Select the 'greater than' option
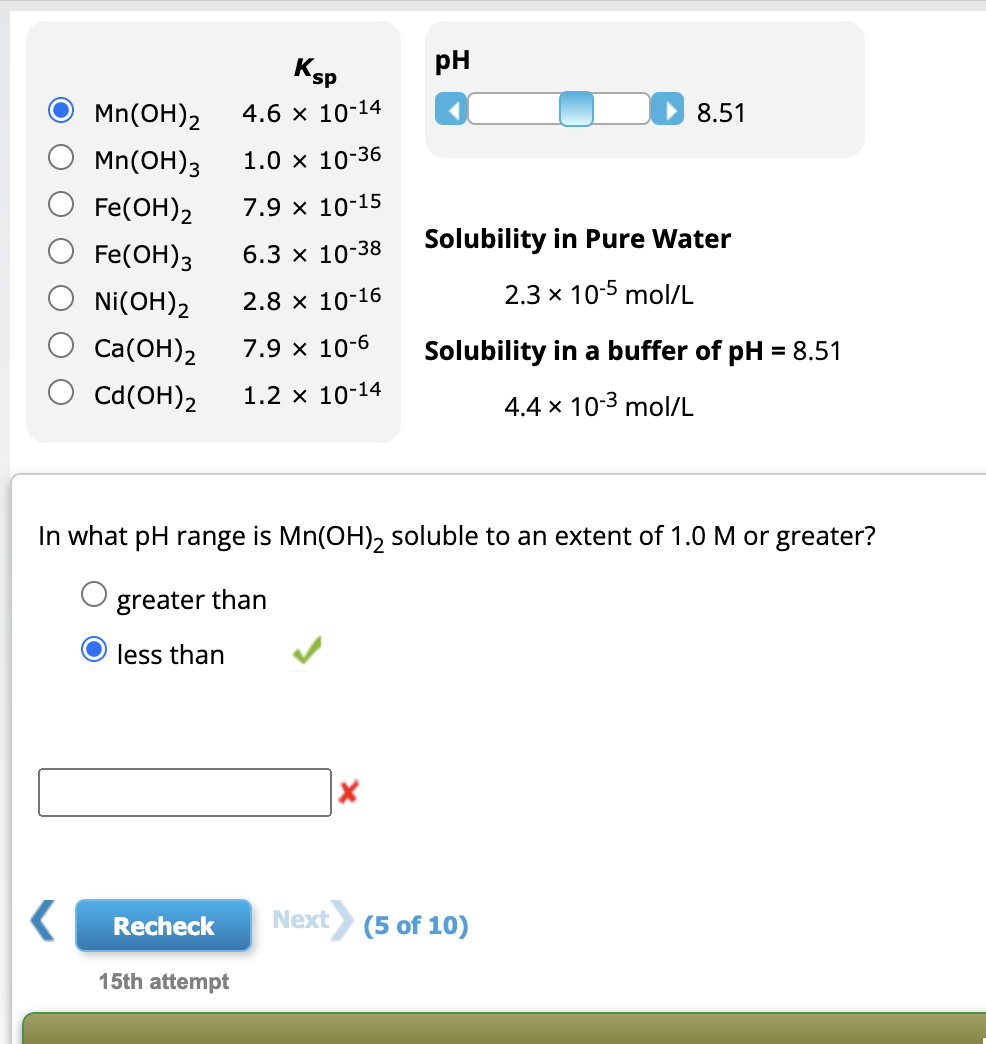Viewport: 986px width, 1044px height. 93,593
